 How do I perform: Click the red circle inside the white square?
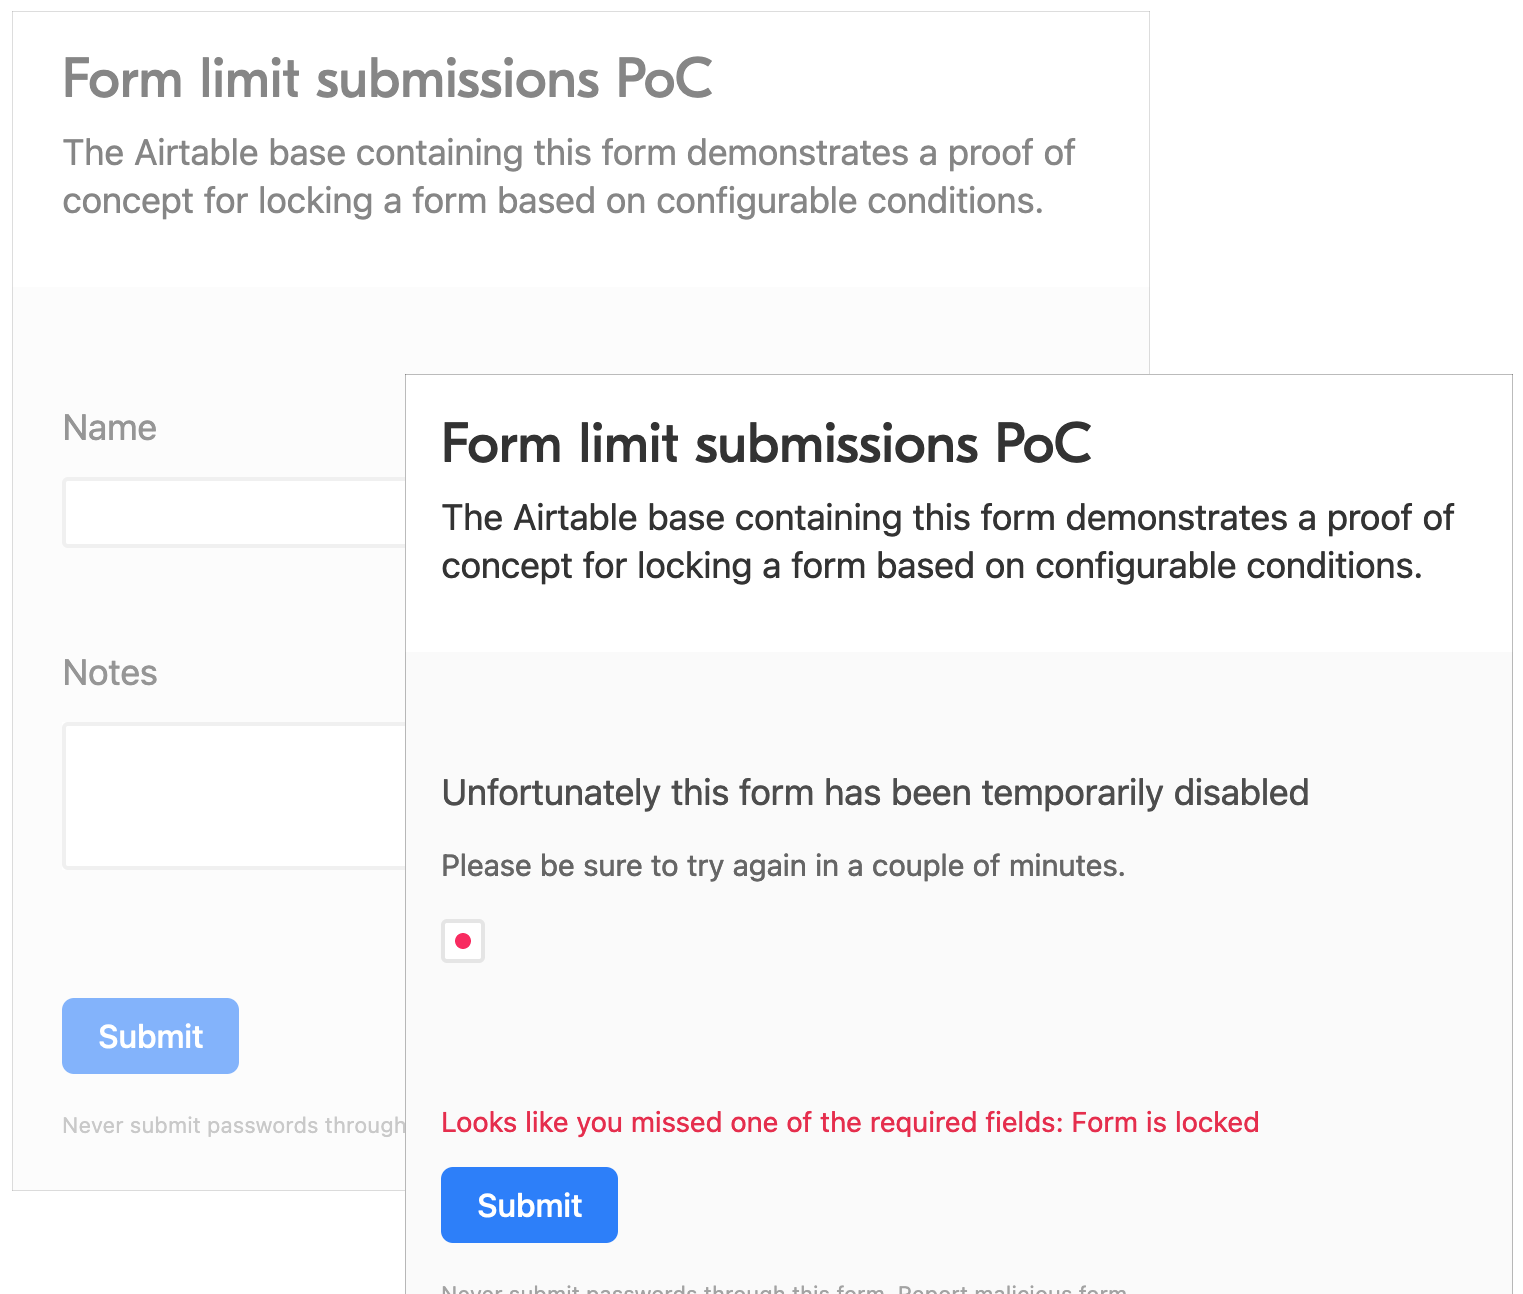[x=463, y=940]
